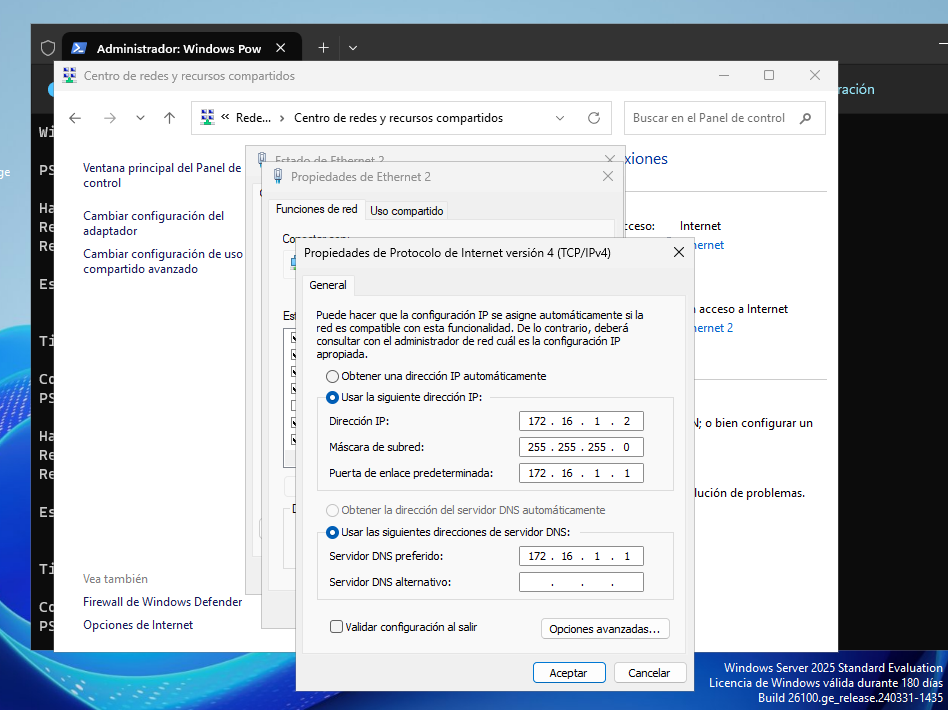
Task: Close the PowerShell terminal tab
Action: 281,48
